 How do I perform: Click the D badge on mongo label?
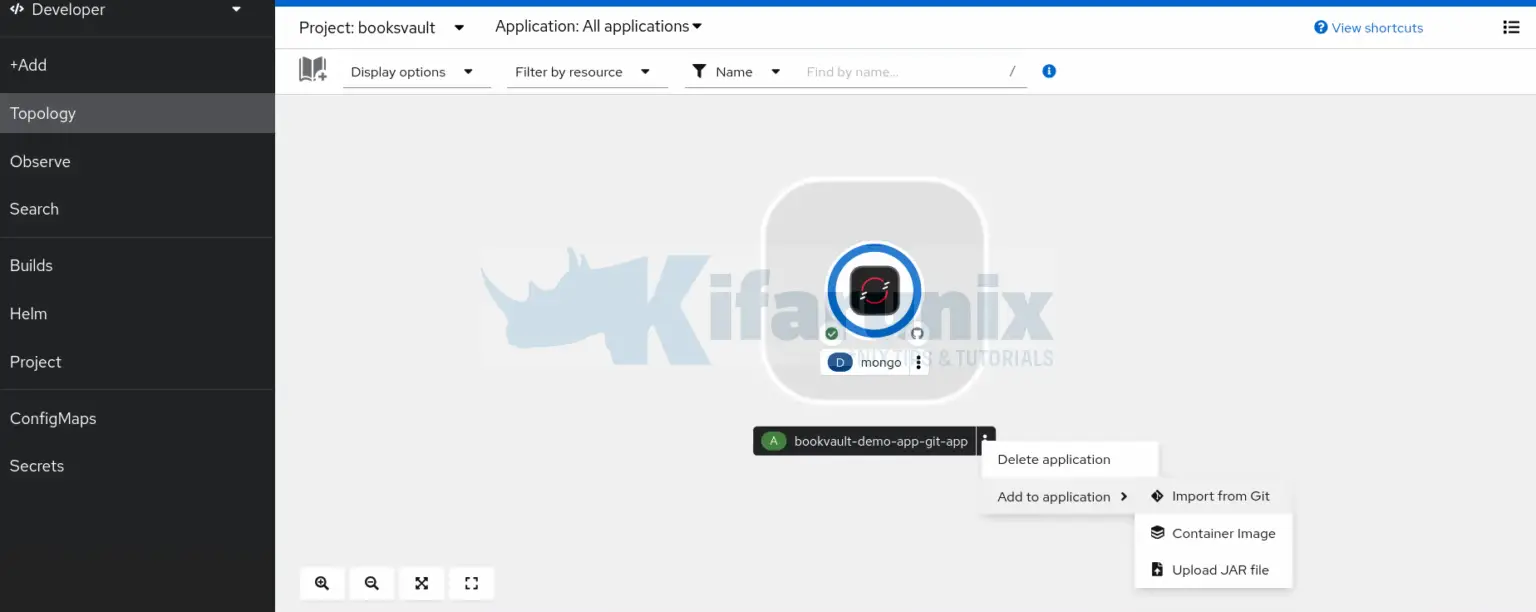pyautogui.click(x=838, y=361)
